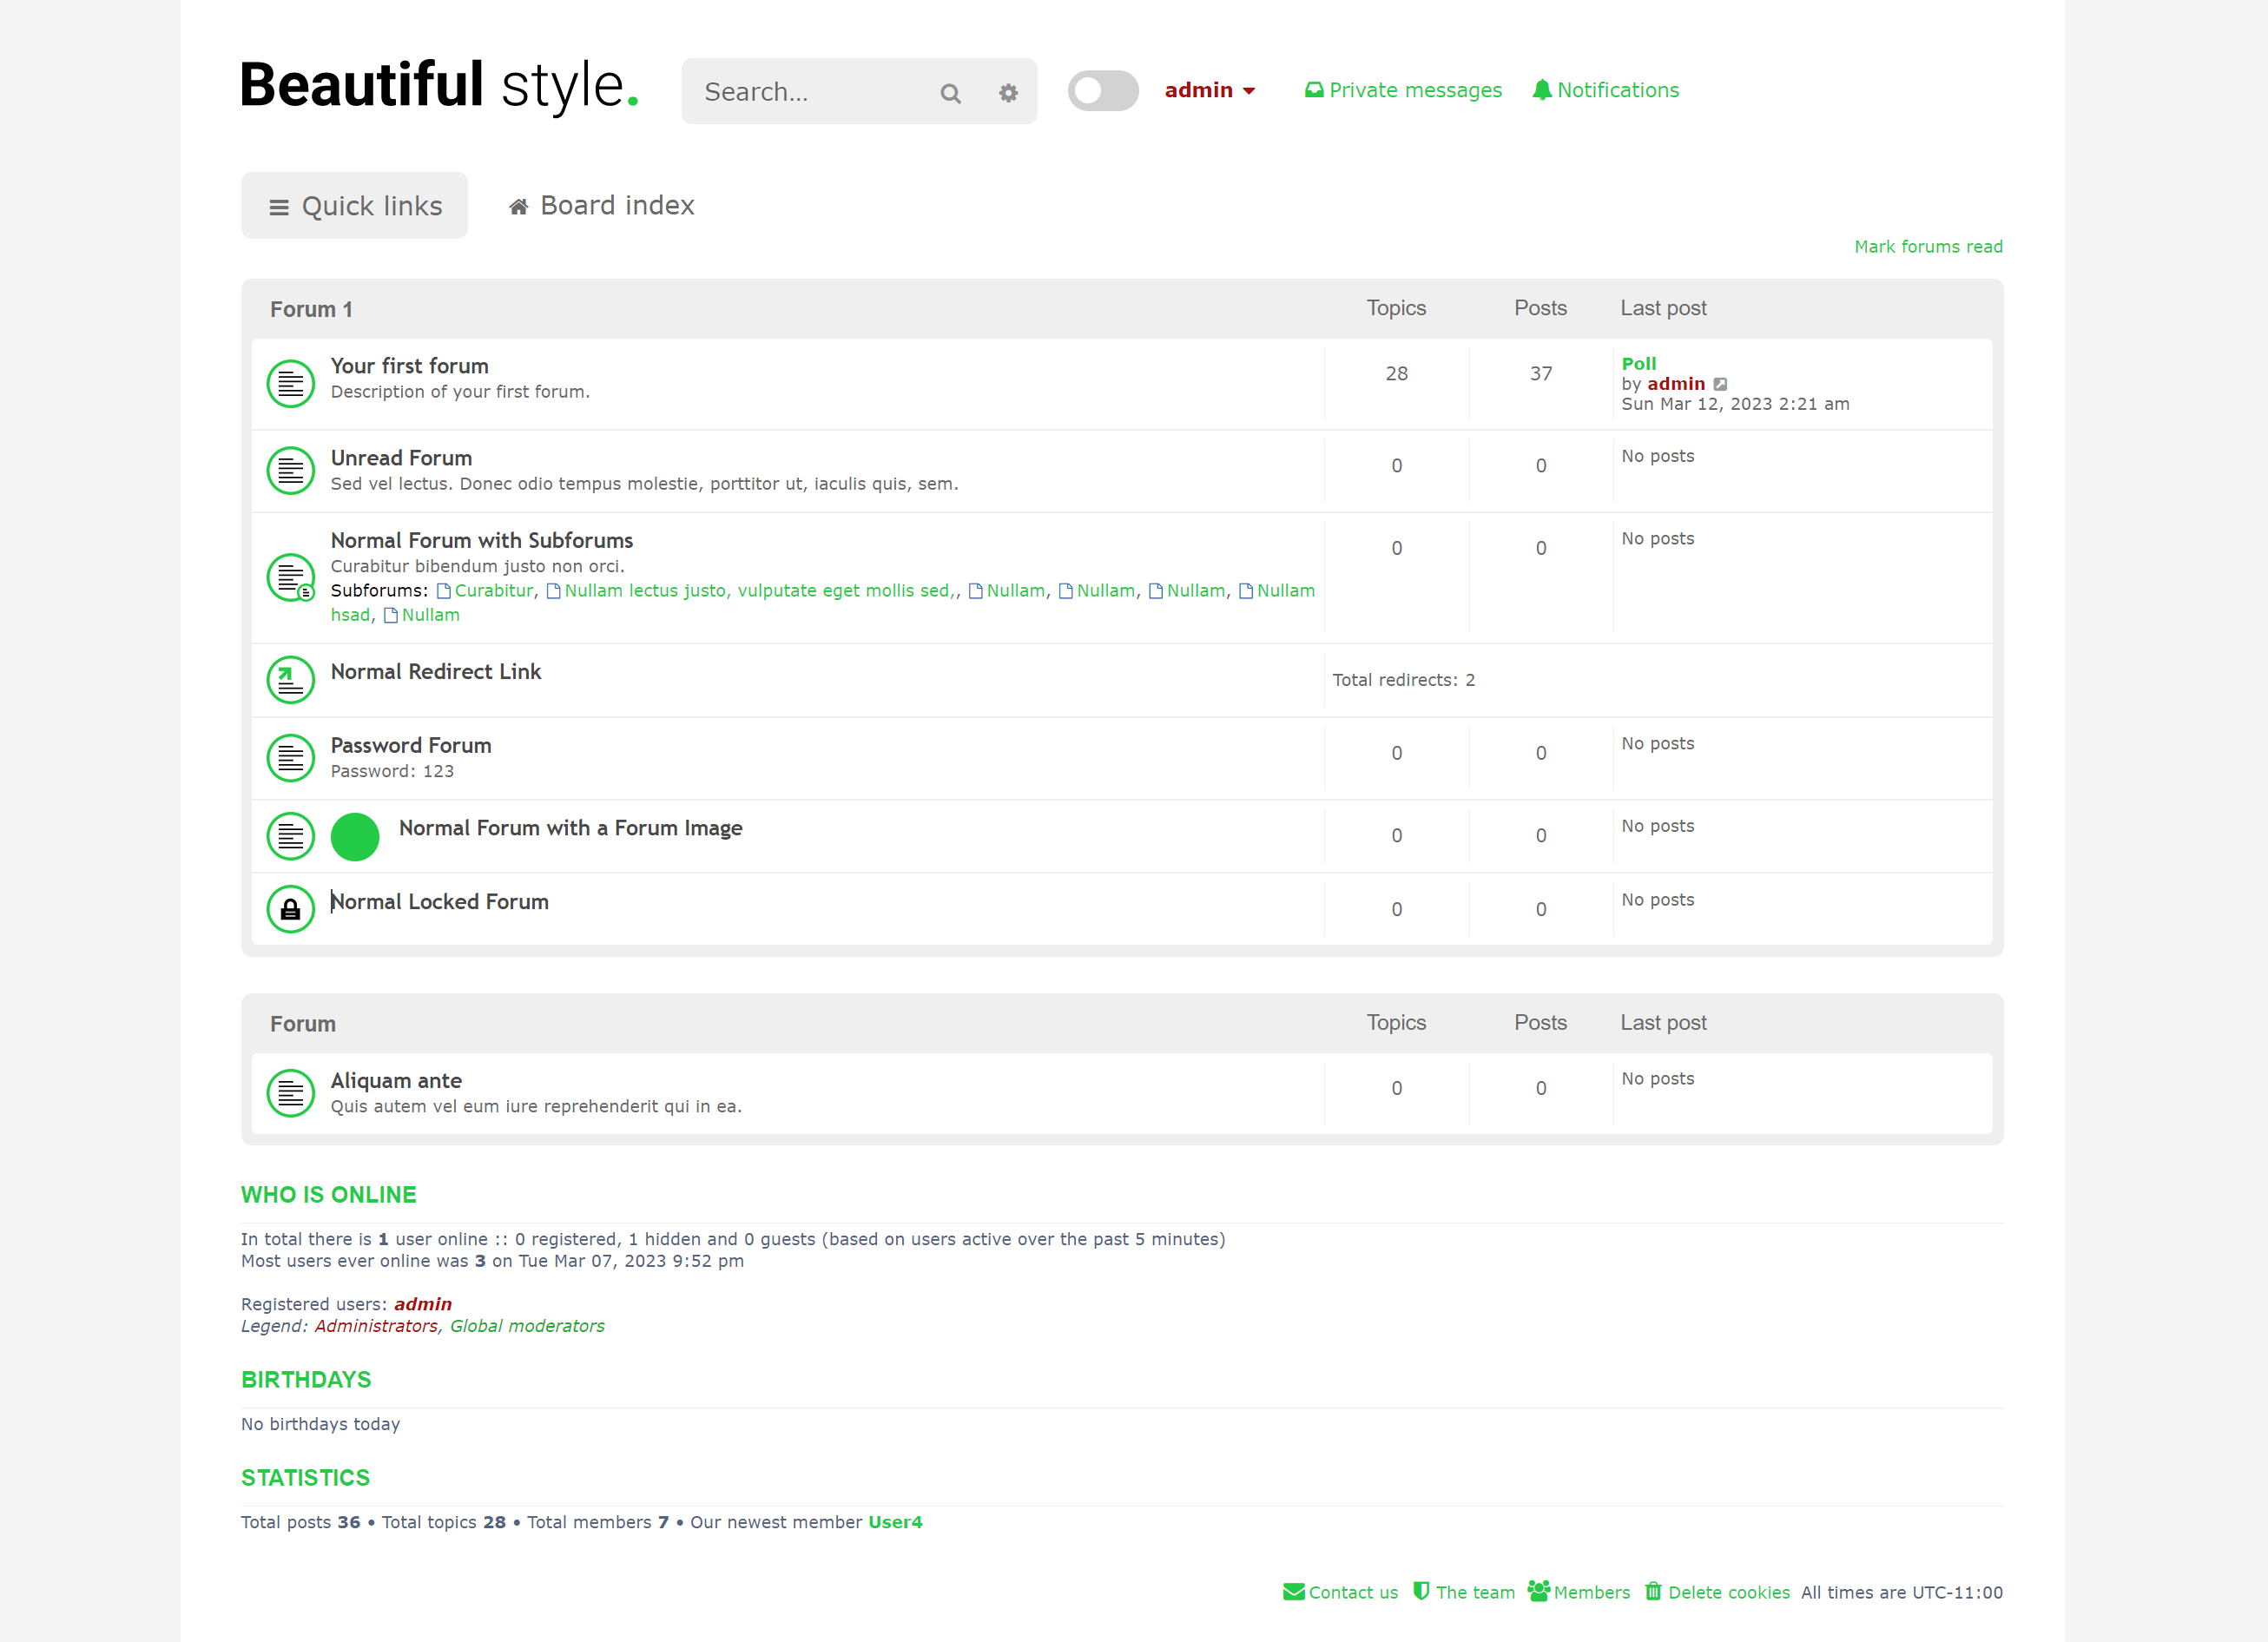Image resolution: width=2268 pixels, height=1642 pixels.
Task: Open Normal Forum with a Forum Image
Action: point(571,828)
